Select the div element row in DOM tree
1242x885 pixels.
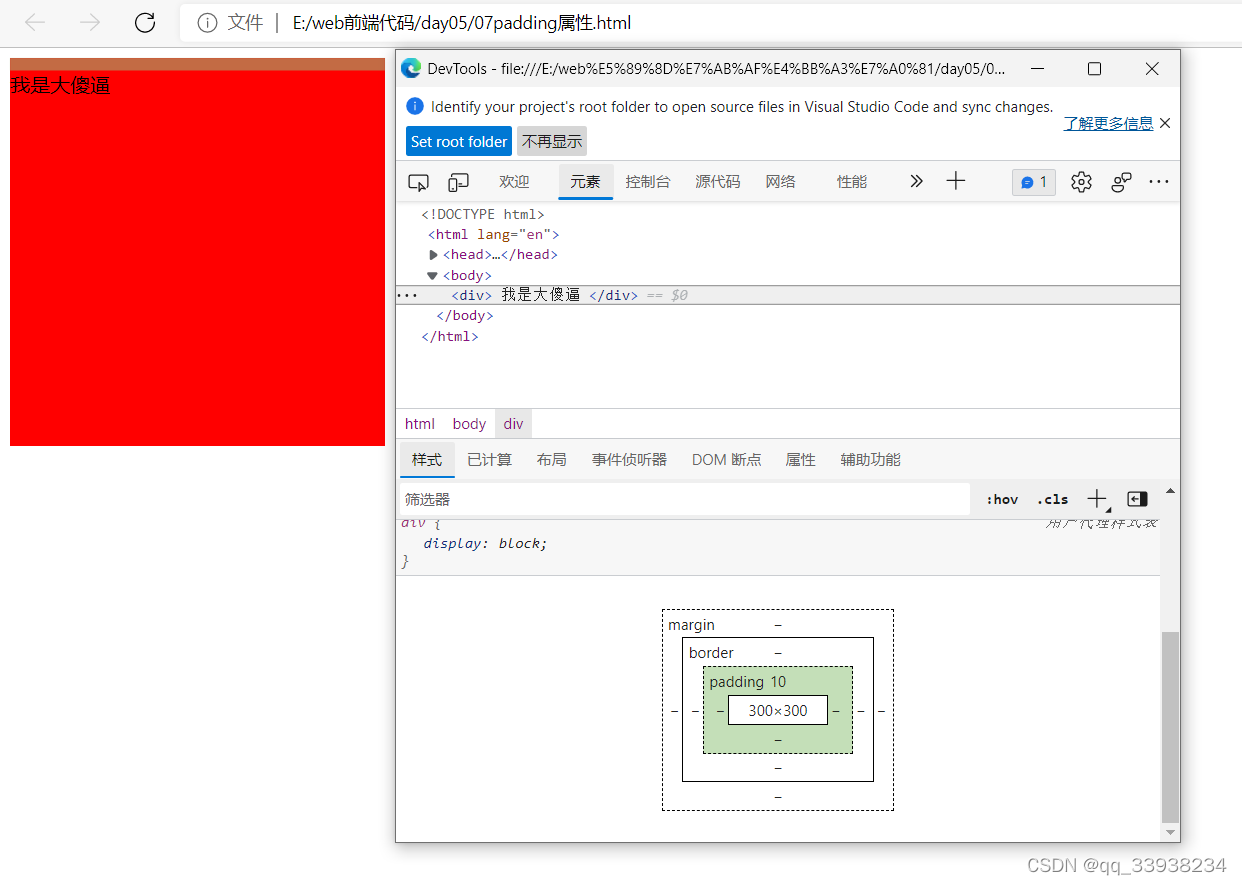[x=788, y=295]
